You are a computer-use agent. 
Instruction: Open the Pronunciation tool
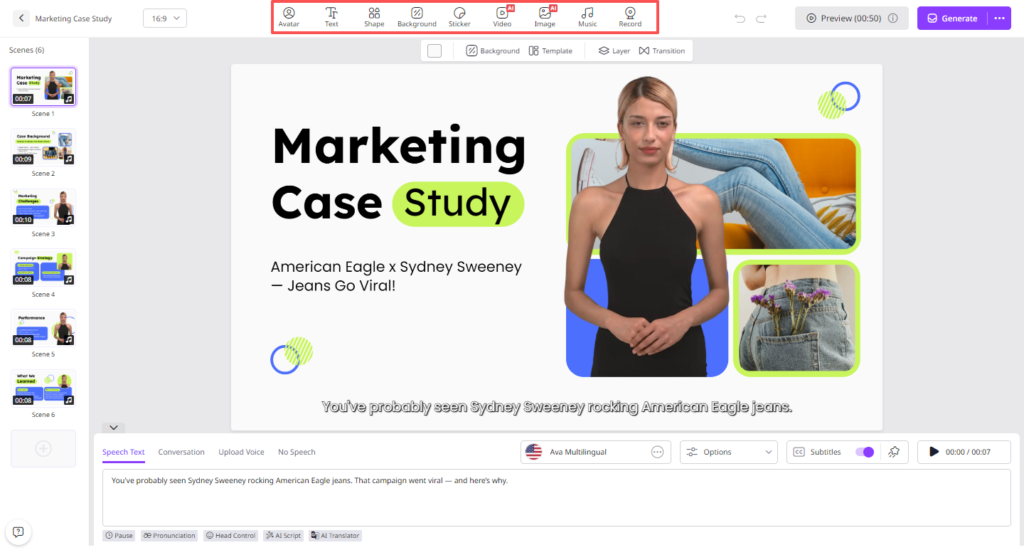tap(169, 536)
